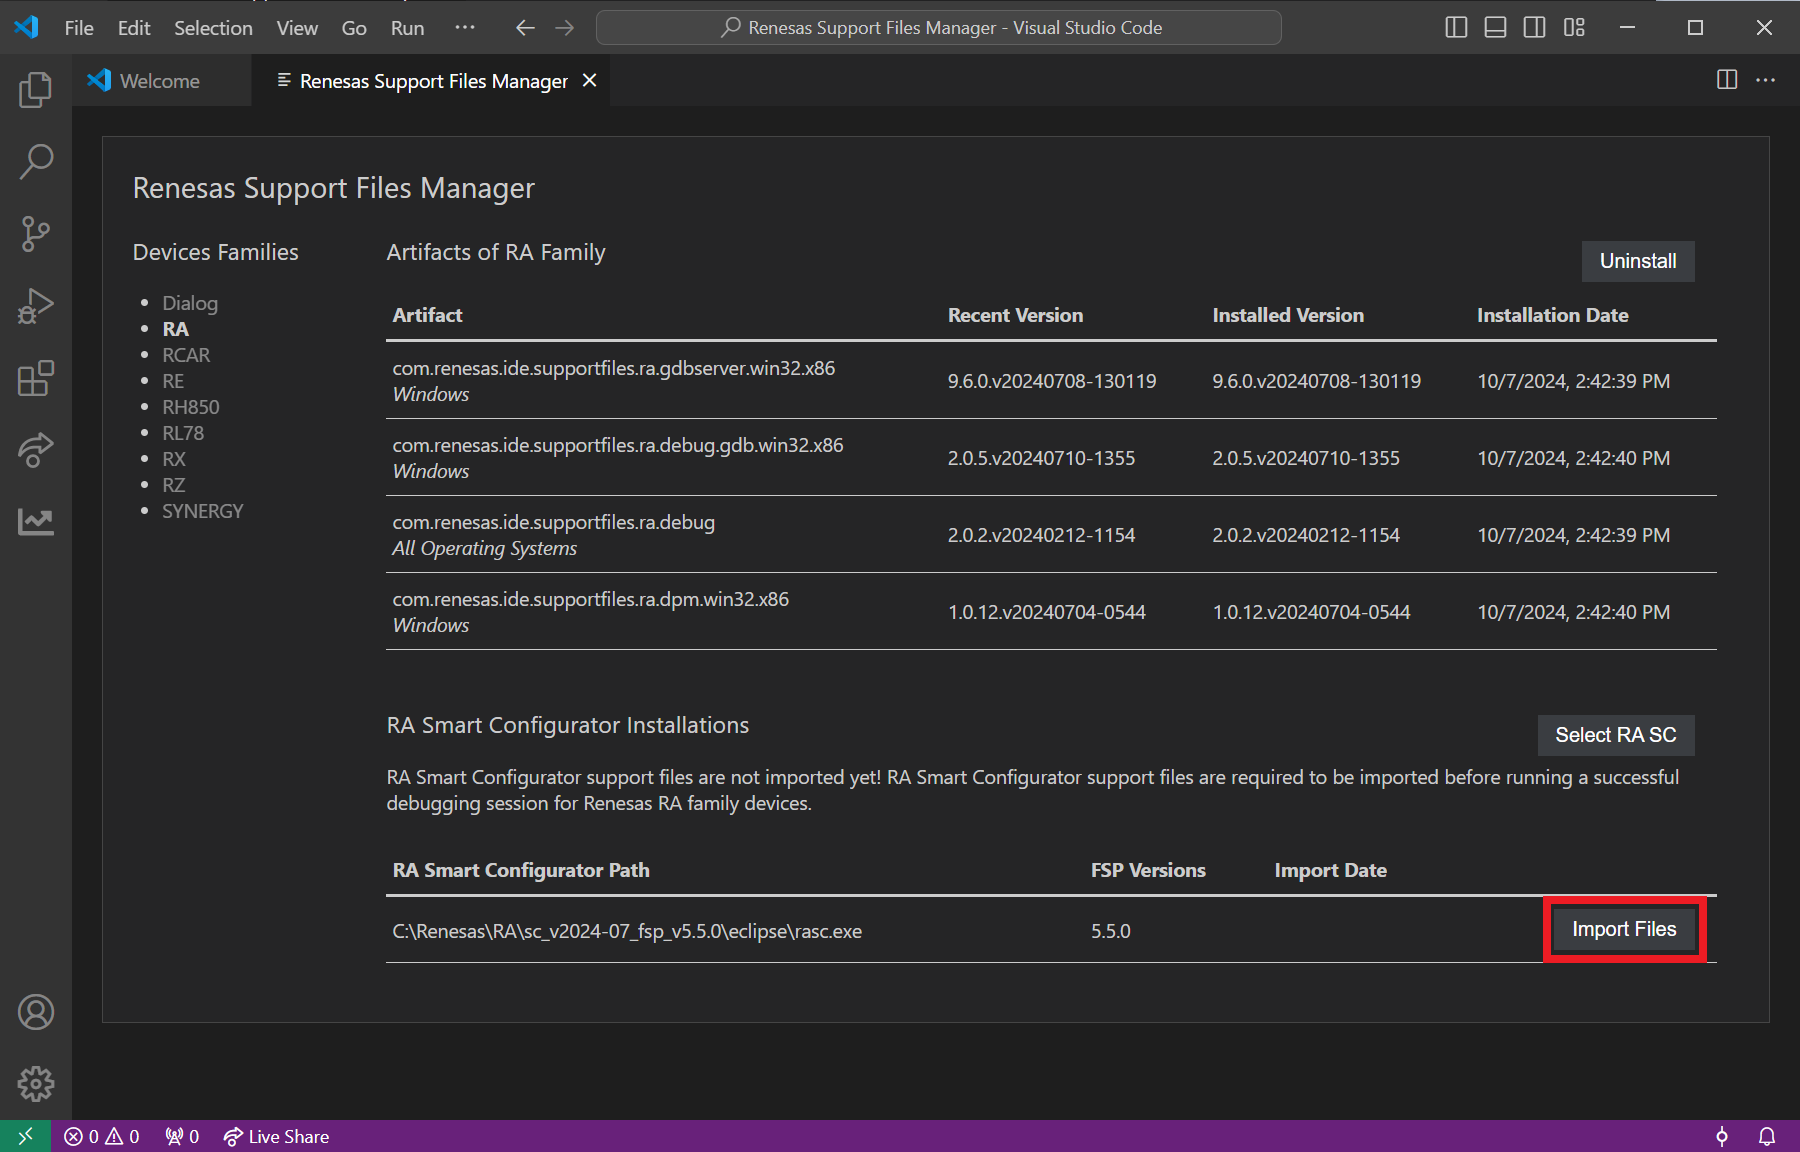Switch to the Welcome tab
The width and height of the screenshot is (1800, 1152).
click(x=161, y=80)
